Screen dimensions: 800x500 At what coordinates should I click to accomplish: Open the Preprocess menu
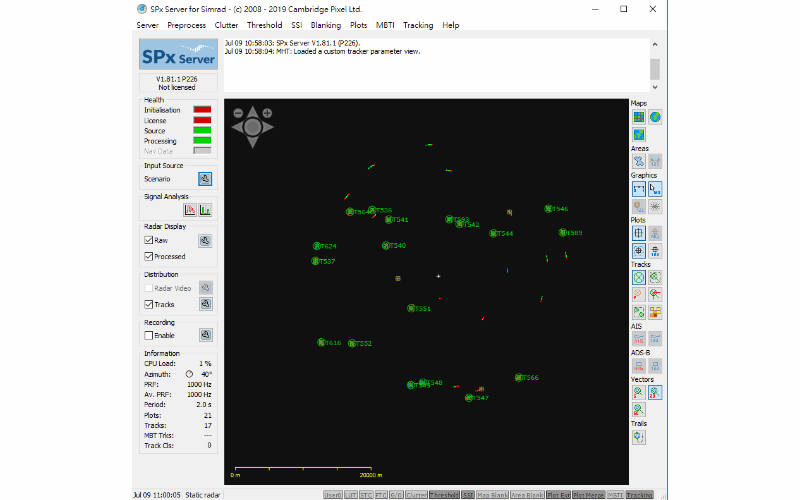point(187,25)
